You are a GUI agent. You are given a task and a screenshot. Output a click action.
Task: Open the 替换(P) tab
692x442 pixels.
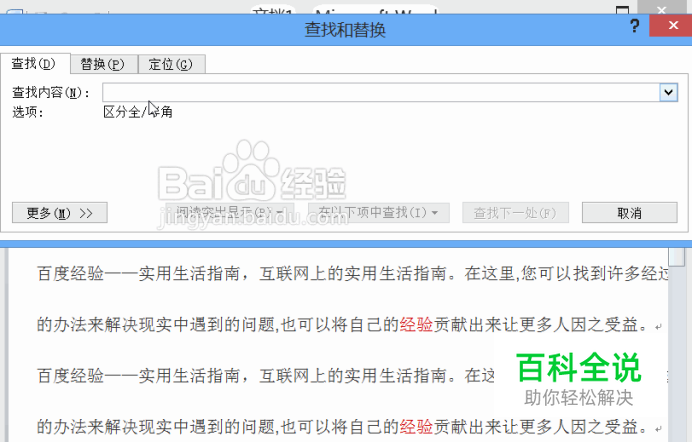point(104,64)
